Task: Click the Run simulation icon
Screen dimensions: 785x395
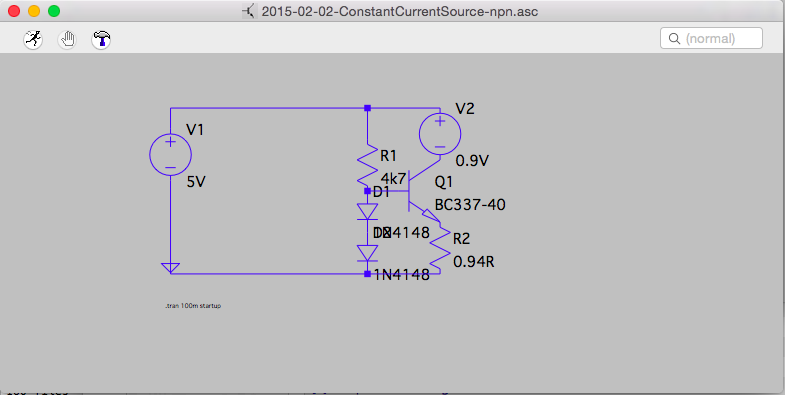Action: click(33, 39)
